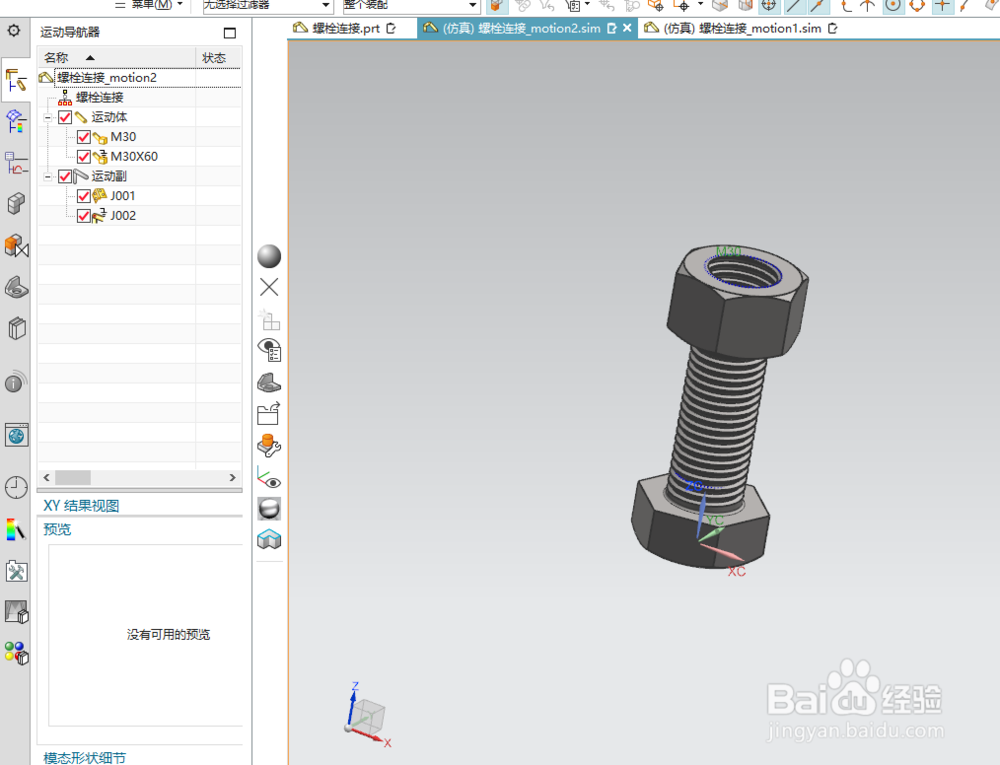This screenshot has height=765, width=1000.
Task: Collapse the 运动副 tree node
Action: 48,177
